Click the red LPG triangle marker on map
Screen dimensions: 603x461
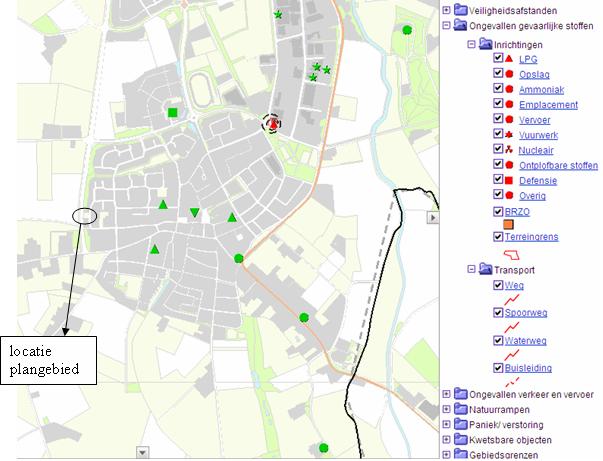point(273,124)
